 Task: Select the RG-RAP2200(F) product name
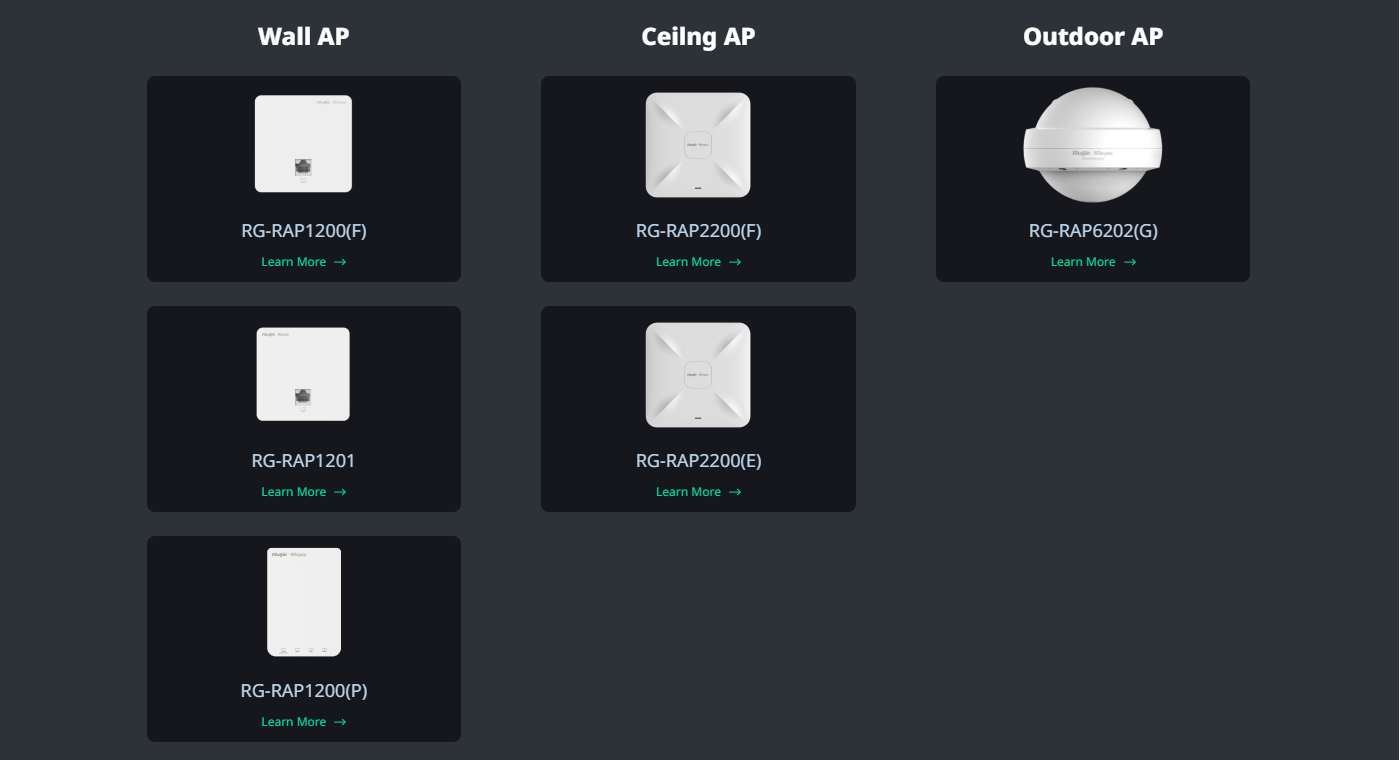click(x=698, y=231)
